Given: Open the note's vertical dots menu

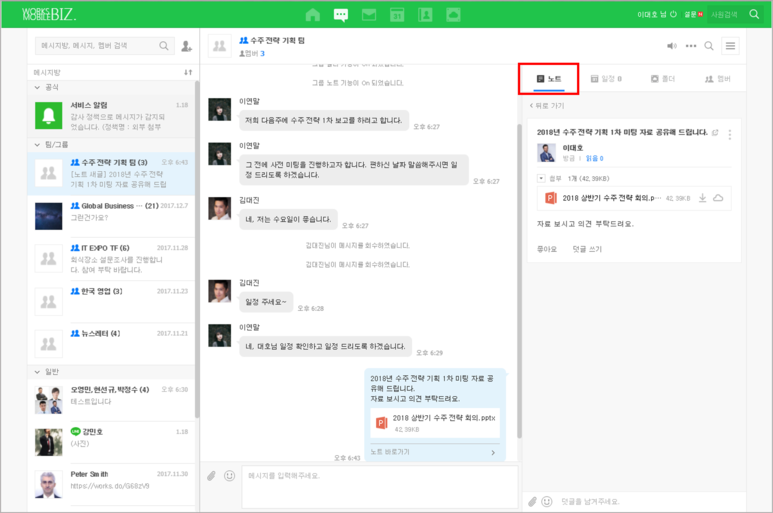Looking at the screenshot, I should (730, 134).
